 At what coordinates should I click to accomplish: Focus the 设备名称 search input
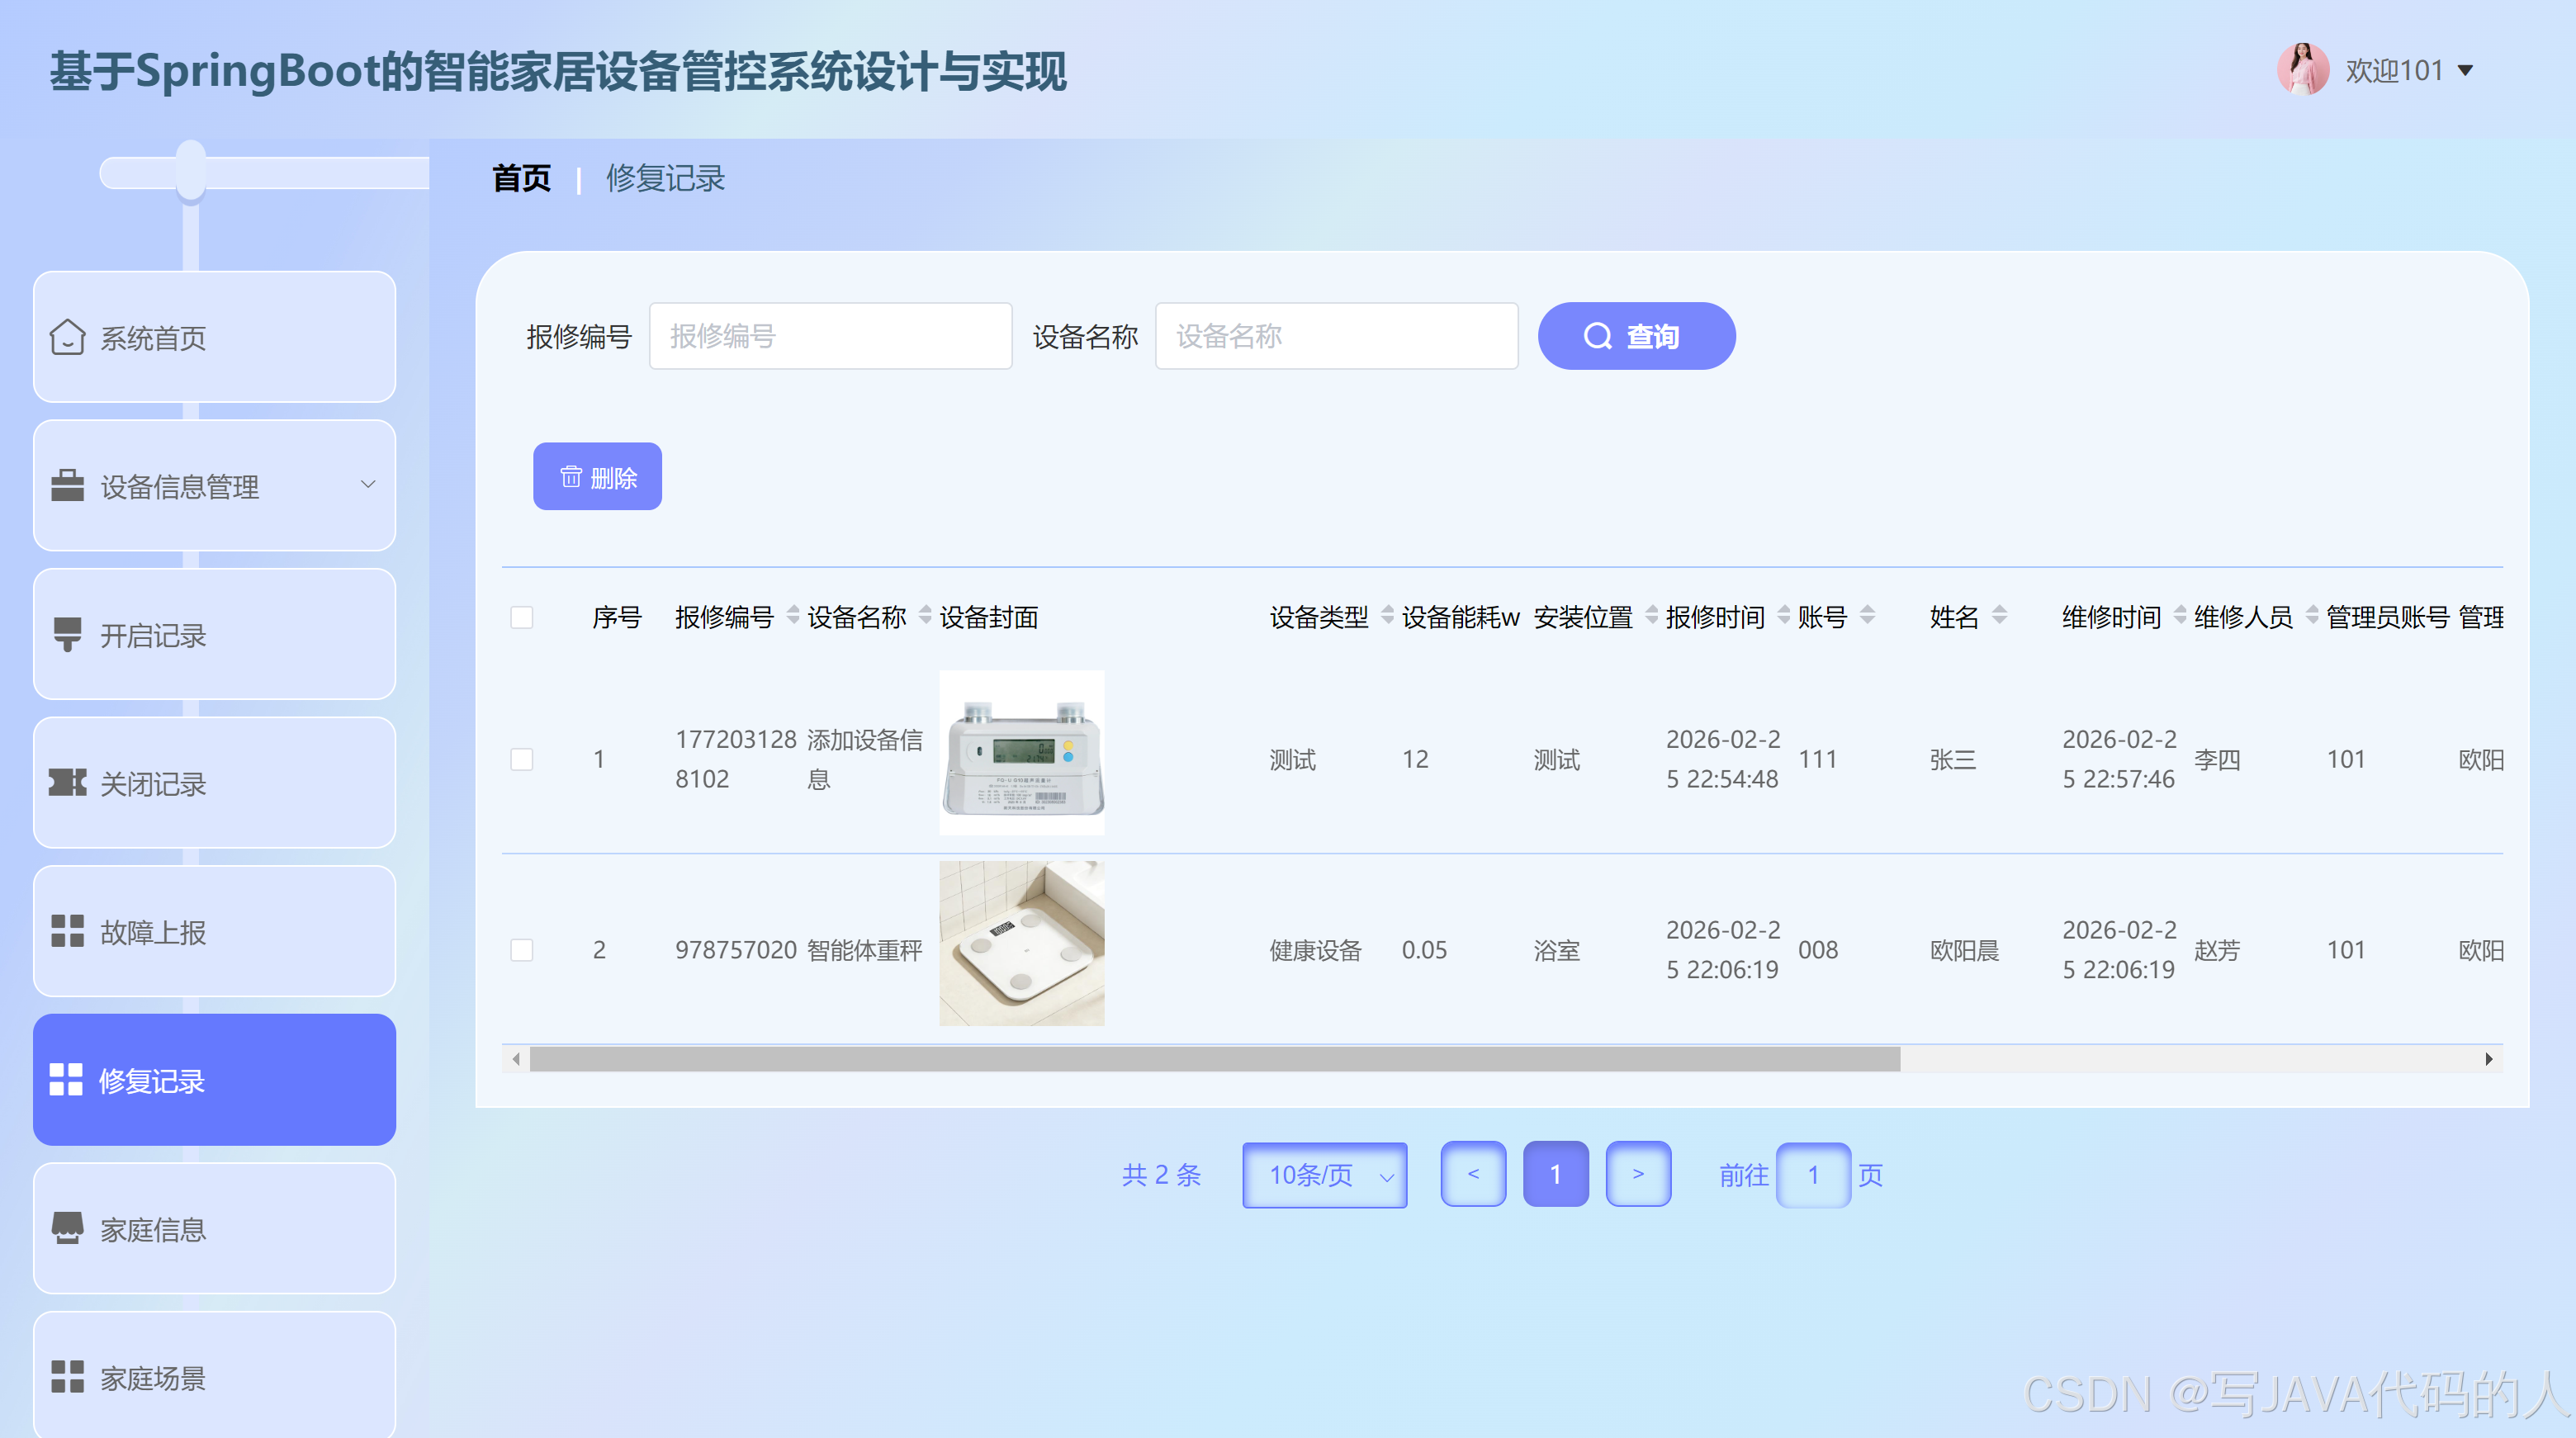[x=1336, y=336]
